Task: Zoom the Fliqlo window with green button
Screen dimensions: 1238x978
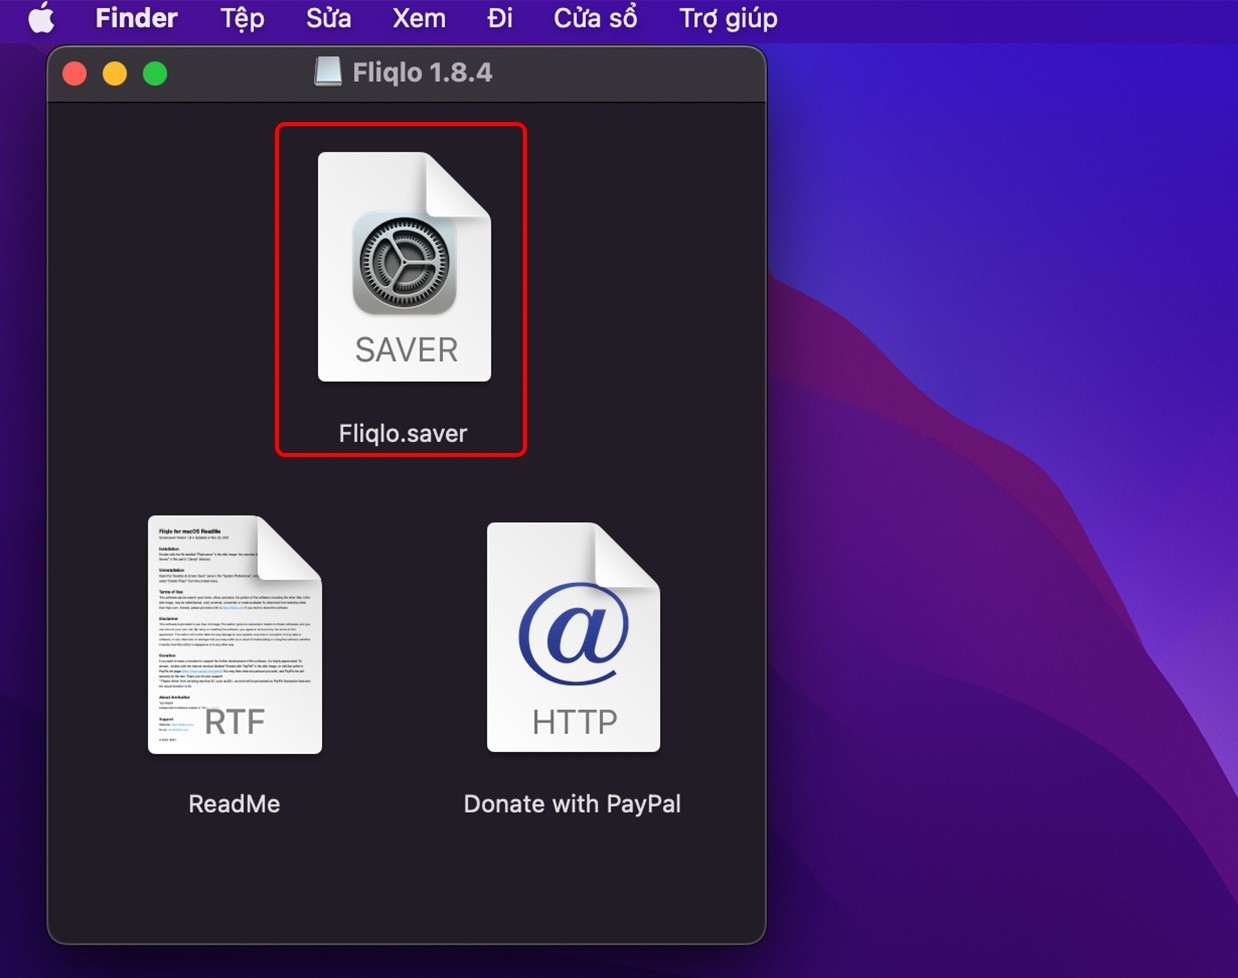Action: click(155, 73)
